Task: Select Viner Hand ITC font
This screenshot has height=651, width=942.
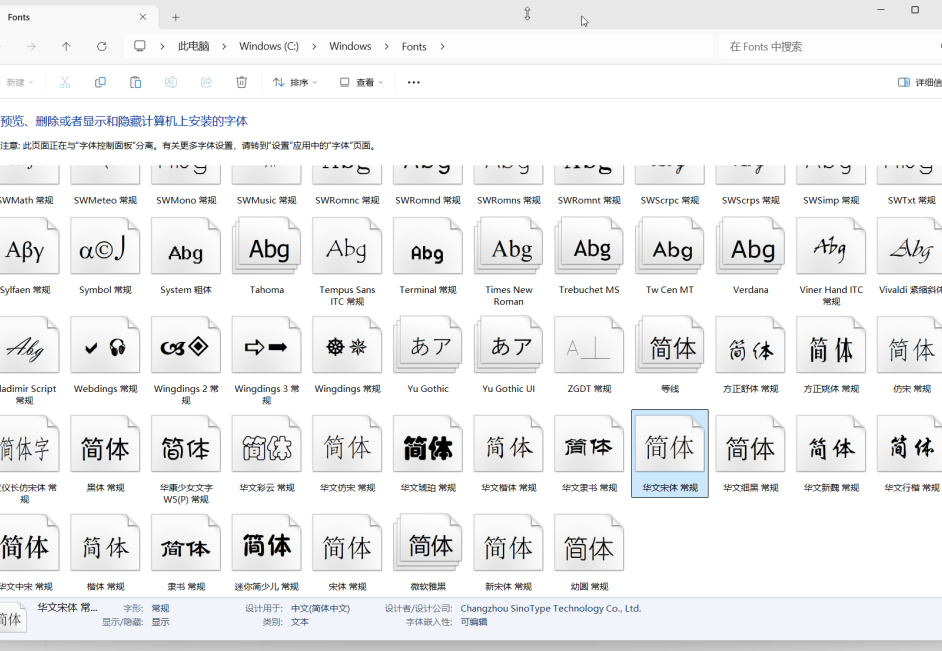Action: click(x=831, y=262)
